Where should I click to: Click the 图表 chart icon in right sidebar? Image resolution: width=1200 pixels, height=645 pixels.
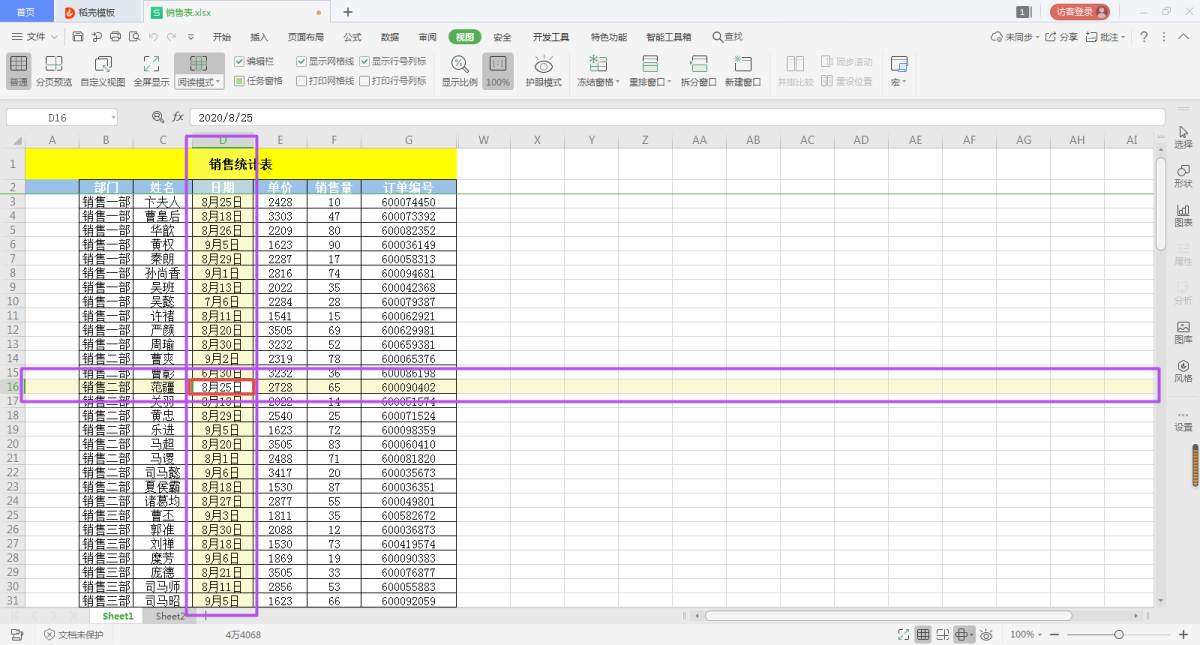click(1183, 214)
